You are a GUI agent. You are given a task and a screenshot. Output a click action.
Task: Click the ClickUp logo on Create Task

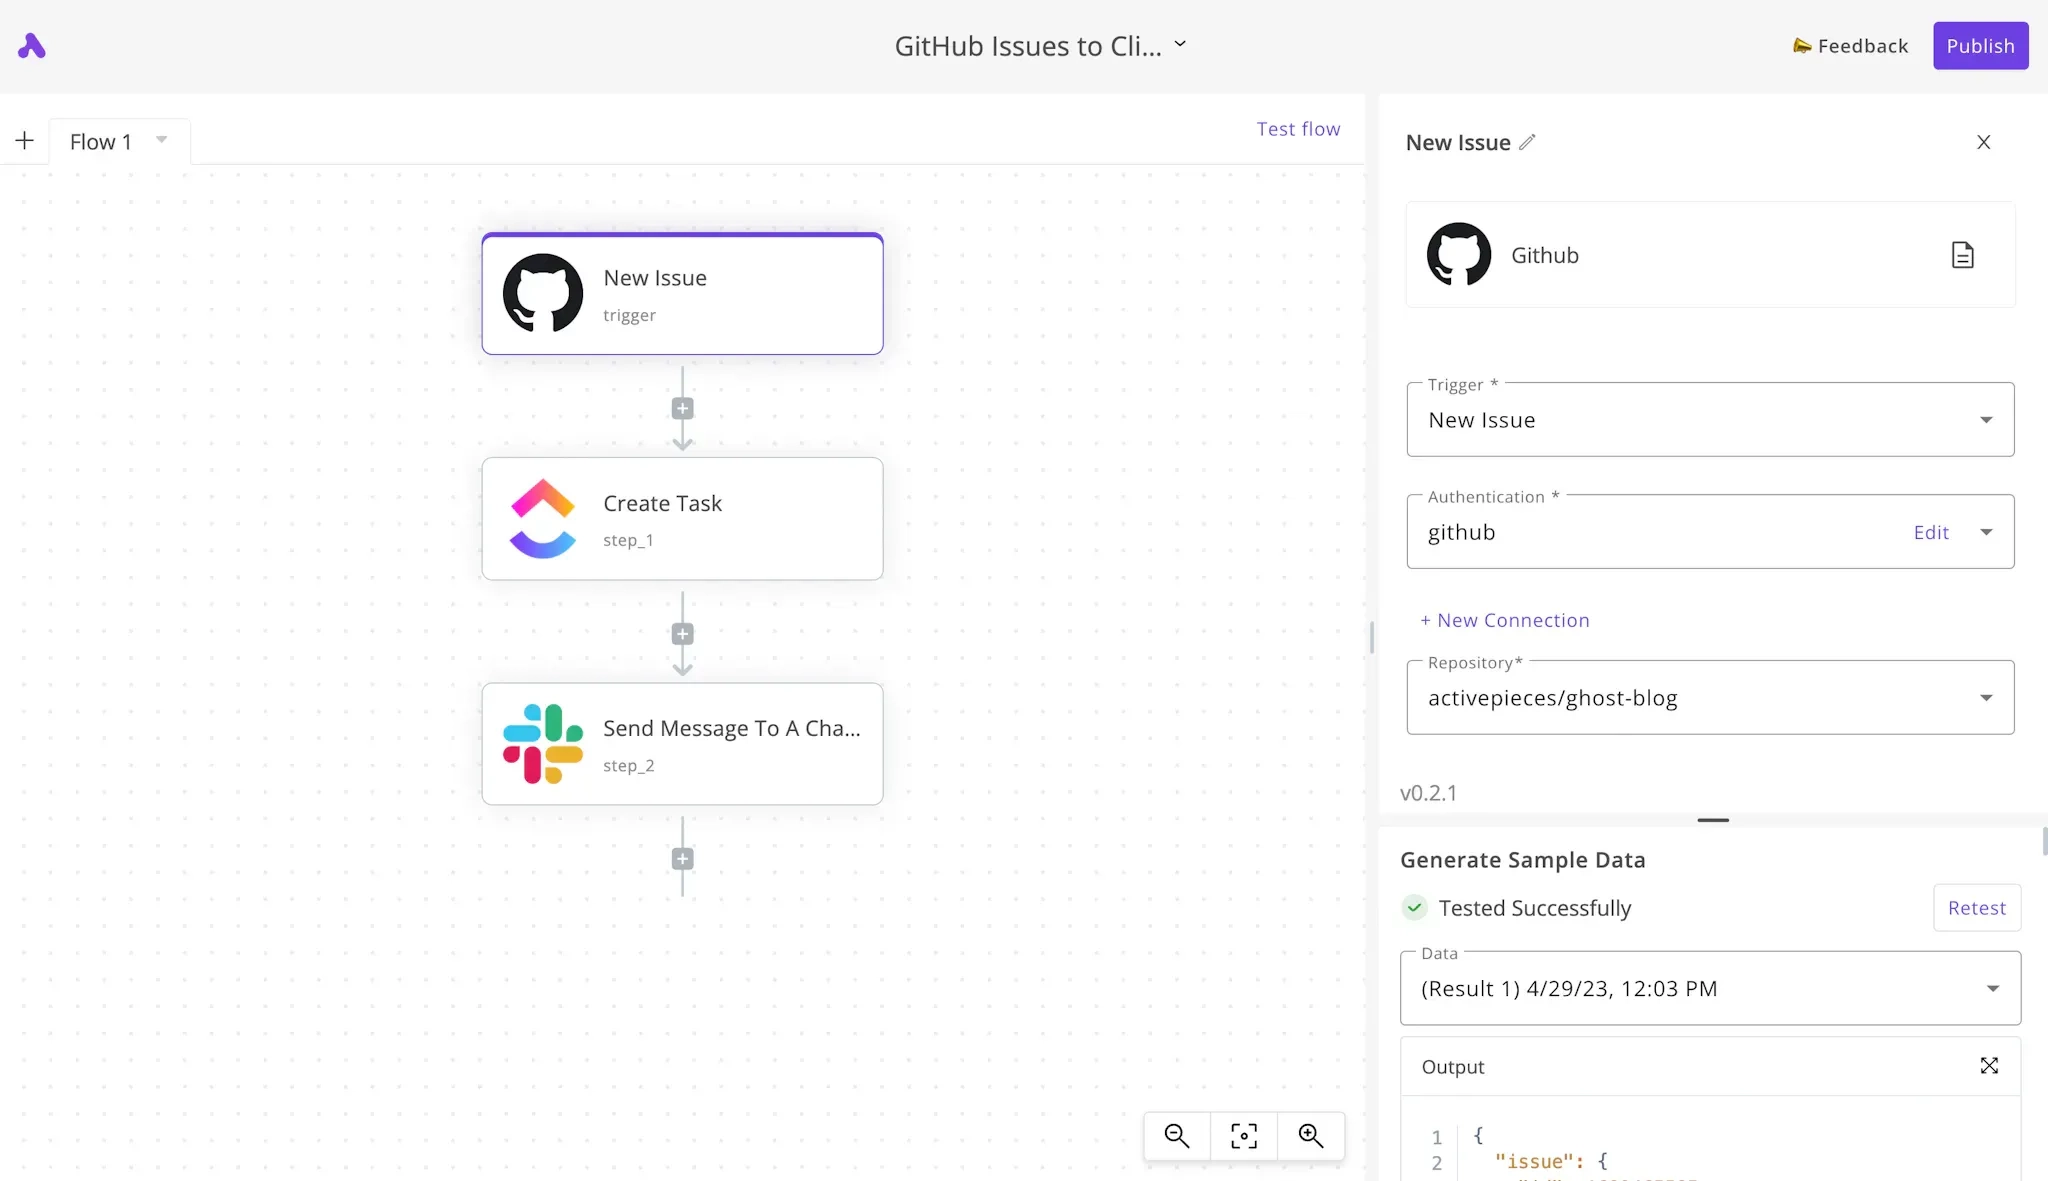point(543,519)
